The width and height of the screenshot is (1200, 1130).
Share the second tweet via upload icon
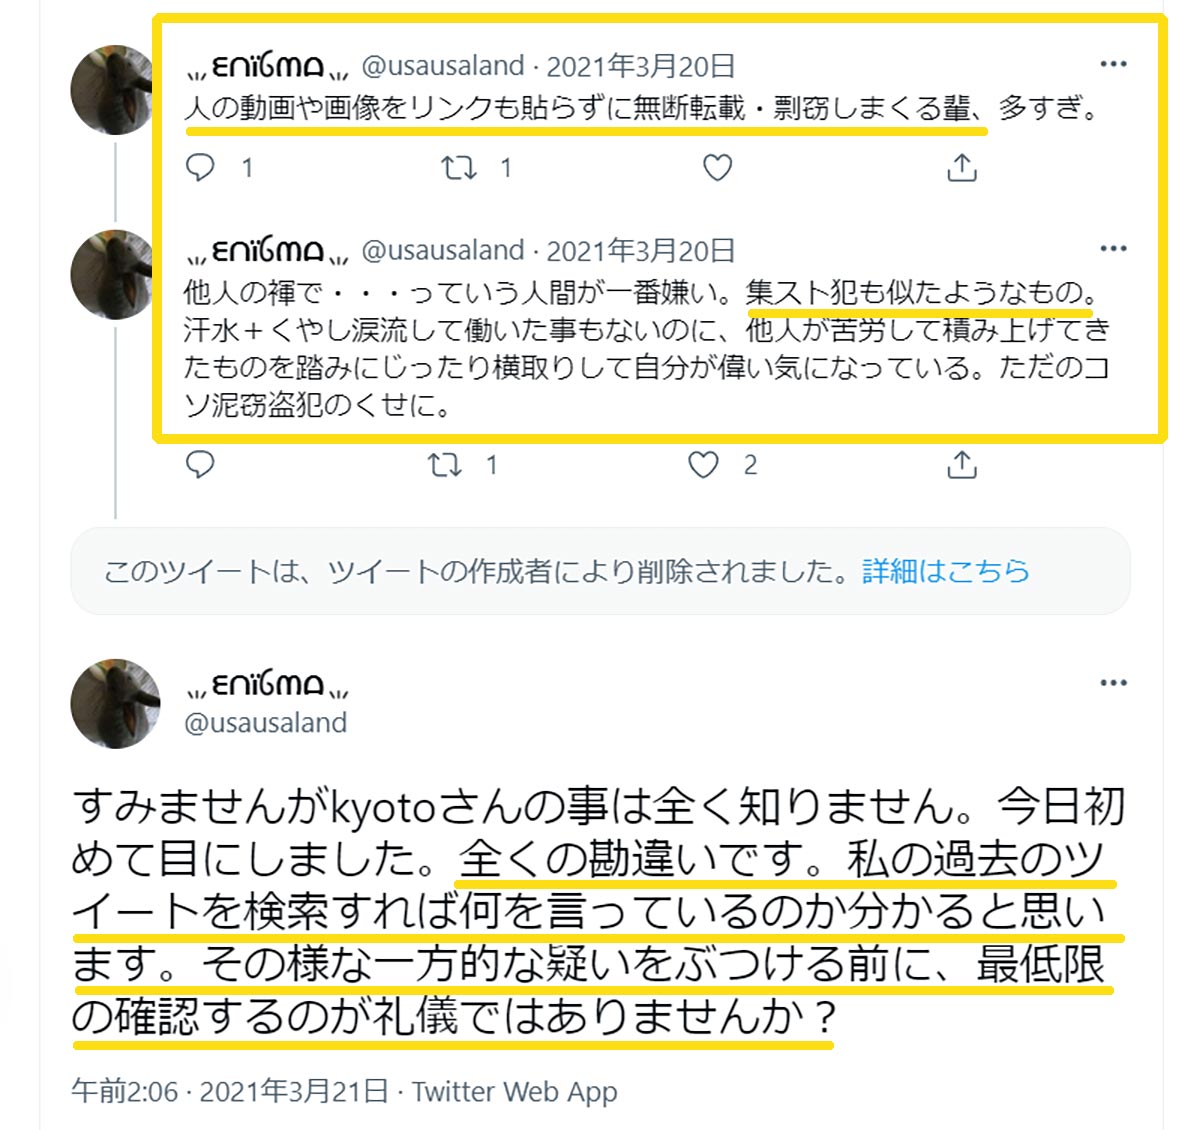click(961, 464)
